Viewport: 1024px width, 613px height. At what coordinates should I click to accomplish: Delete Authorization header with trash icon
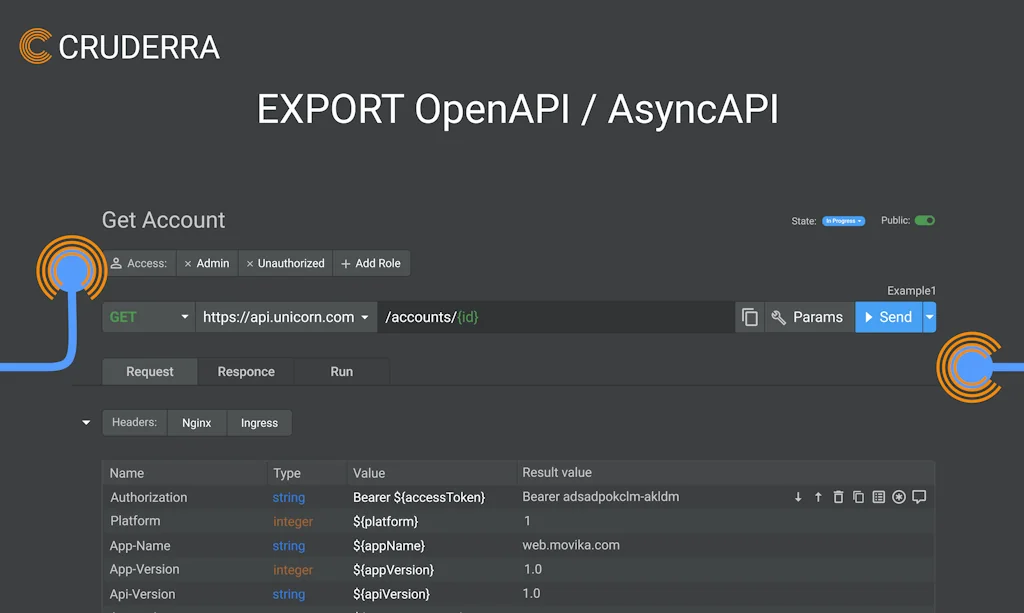(x=838, y=497)
